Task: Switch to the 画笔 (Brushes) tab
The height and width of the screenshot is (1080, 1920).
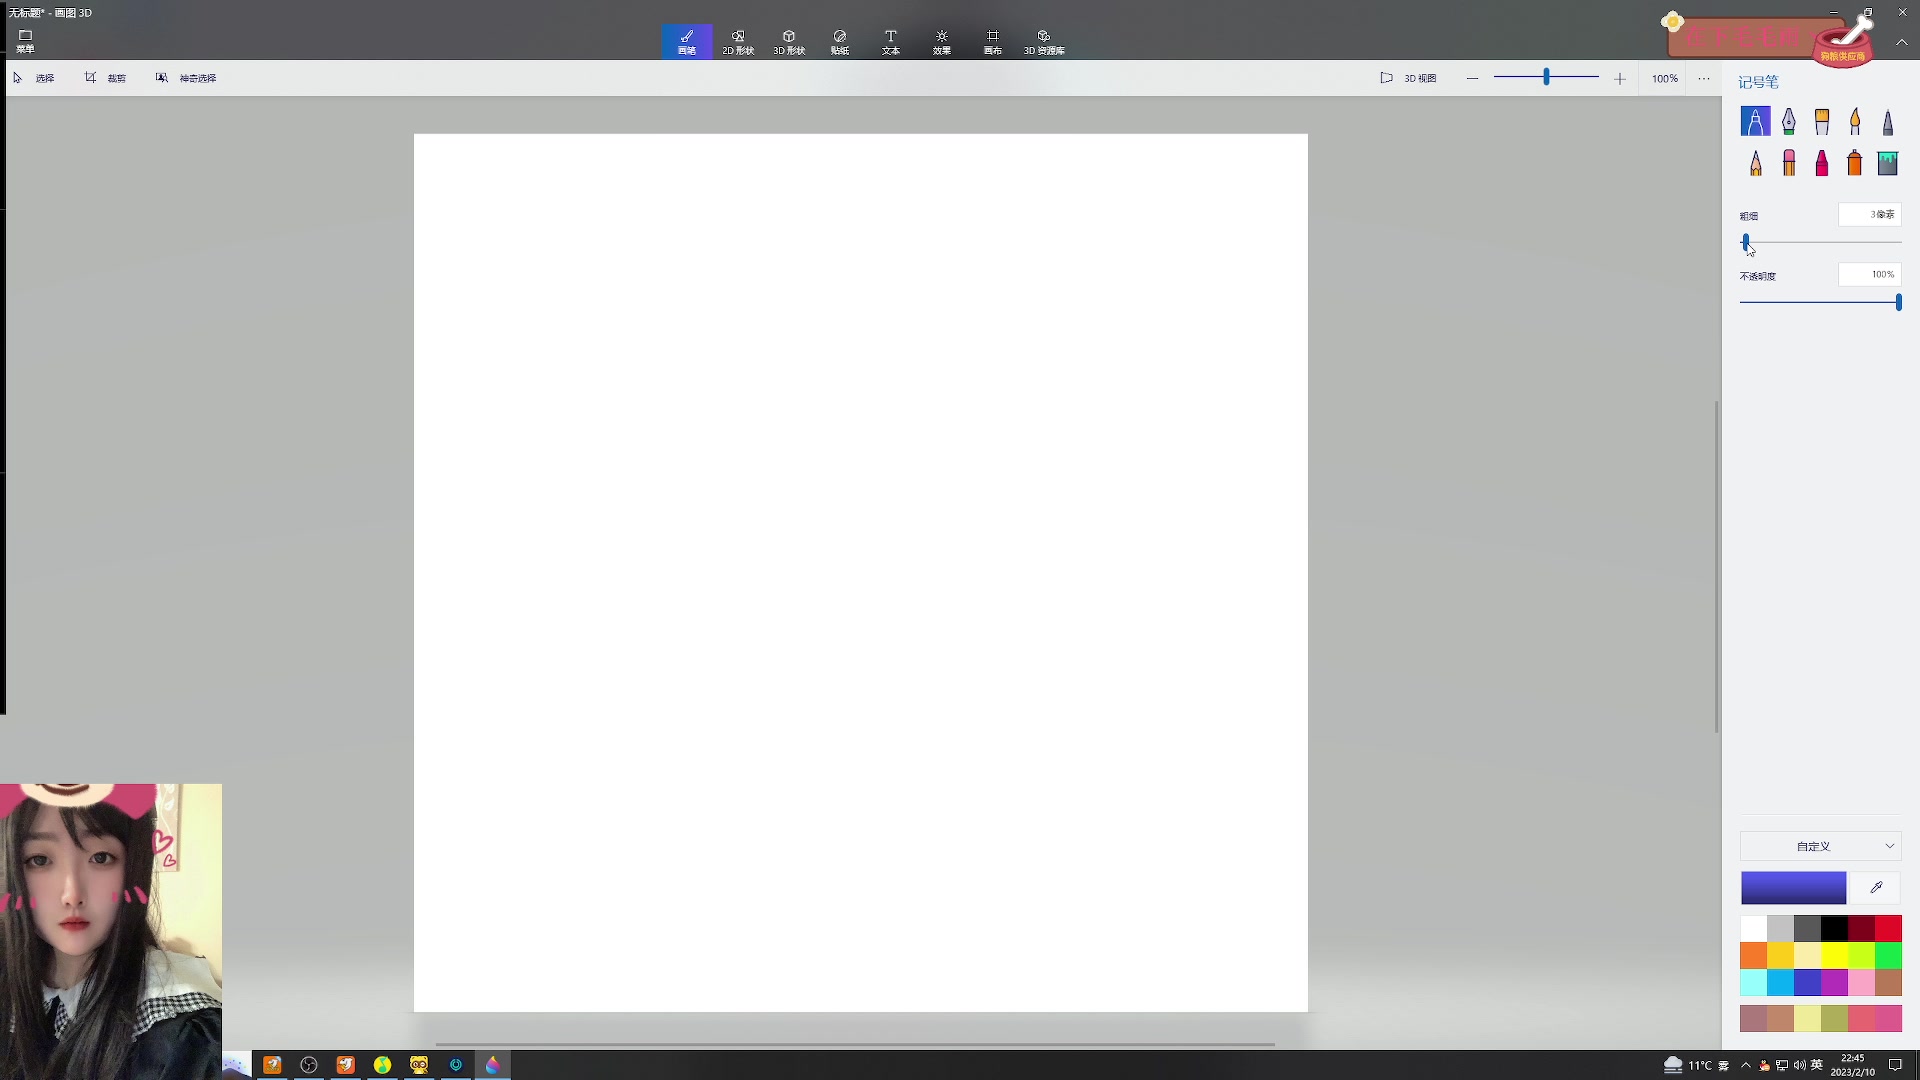Action: 687,42
